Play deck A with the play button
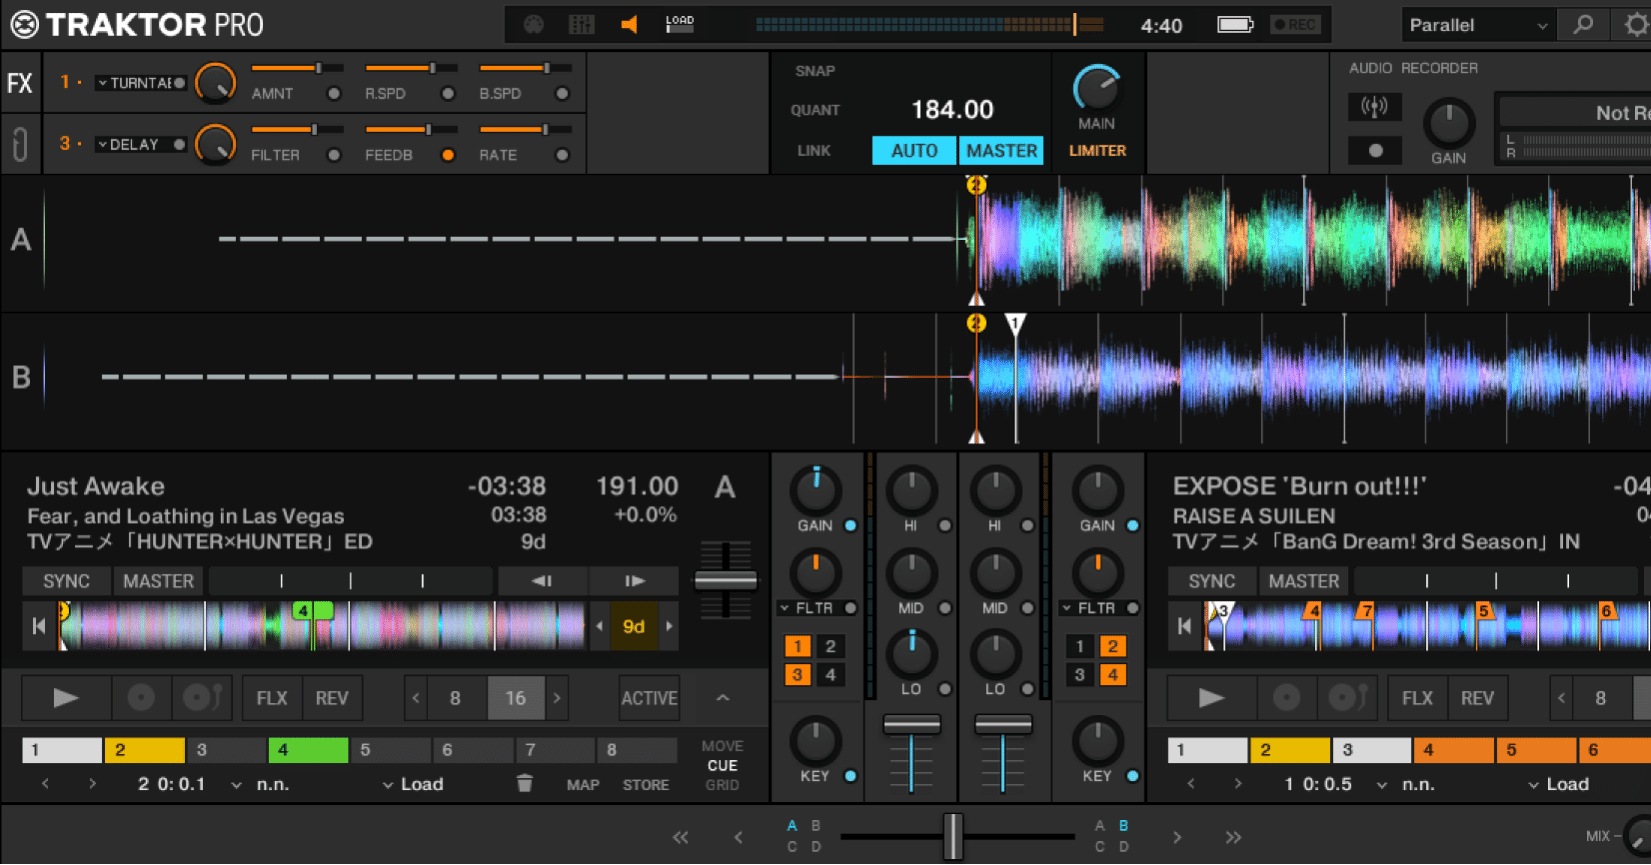This screenshot has width=1651, height=865. pyautogui.click(x=66, y=698)
